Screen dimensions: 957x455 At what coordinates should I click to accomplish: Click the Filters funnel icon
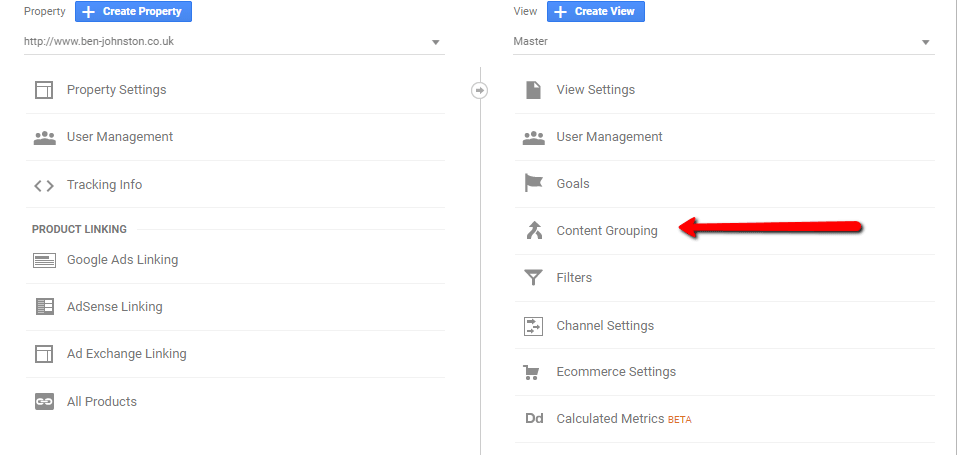point(533,278)
